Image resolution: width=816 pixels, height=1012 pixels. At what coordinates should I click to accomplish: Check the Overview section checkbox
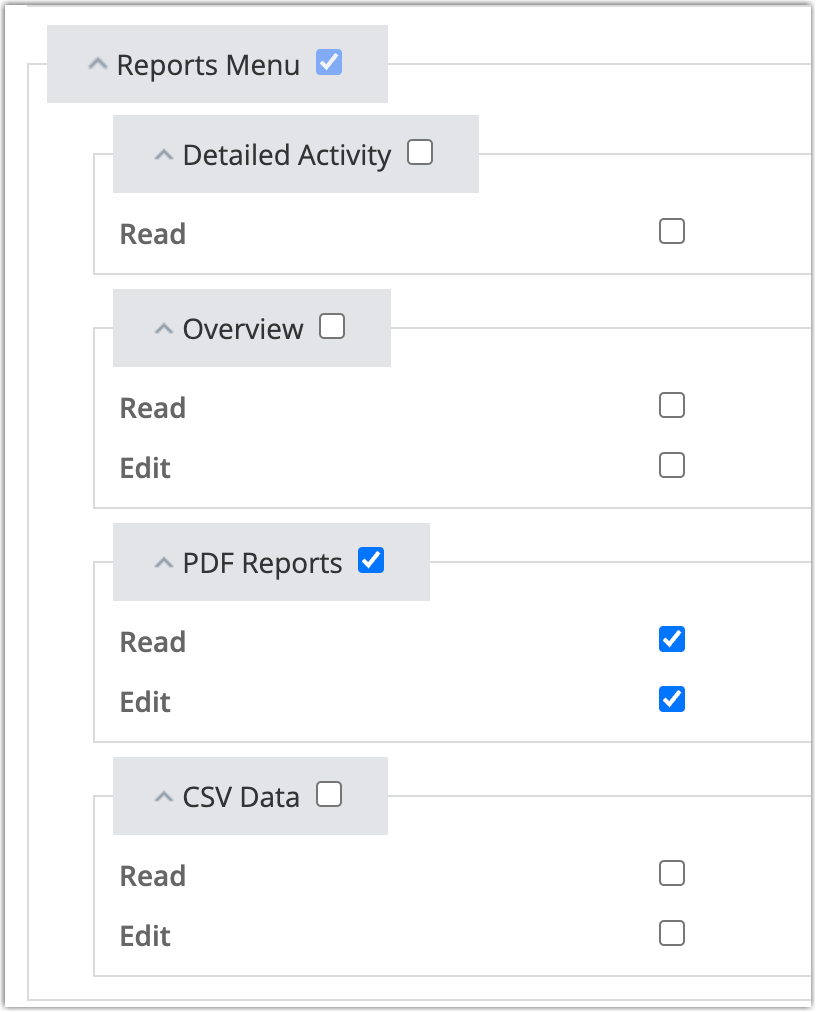click(331, 326)
